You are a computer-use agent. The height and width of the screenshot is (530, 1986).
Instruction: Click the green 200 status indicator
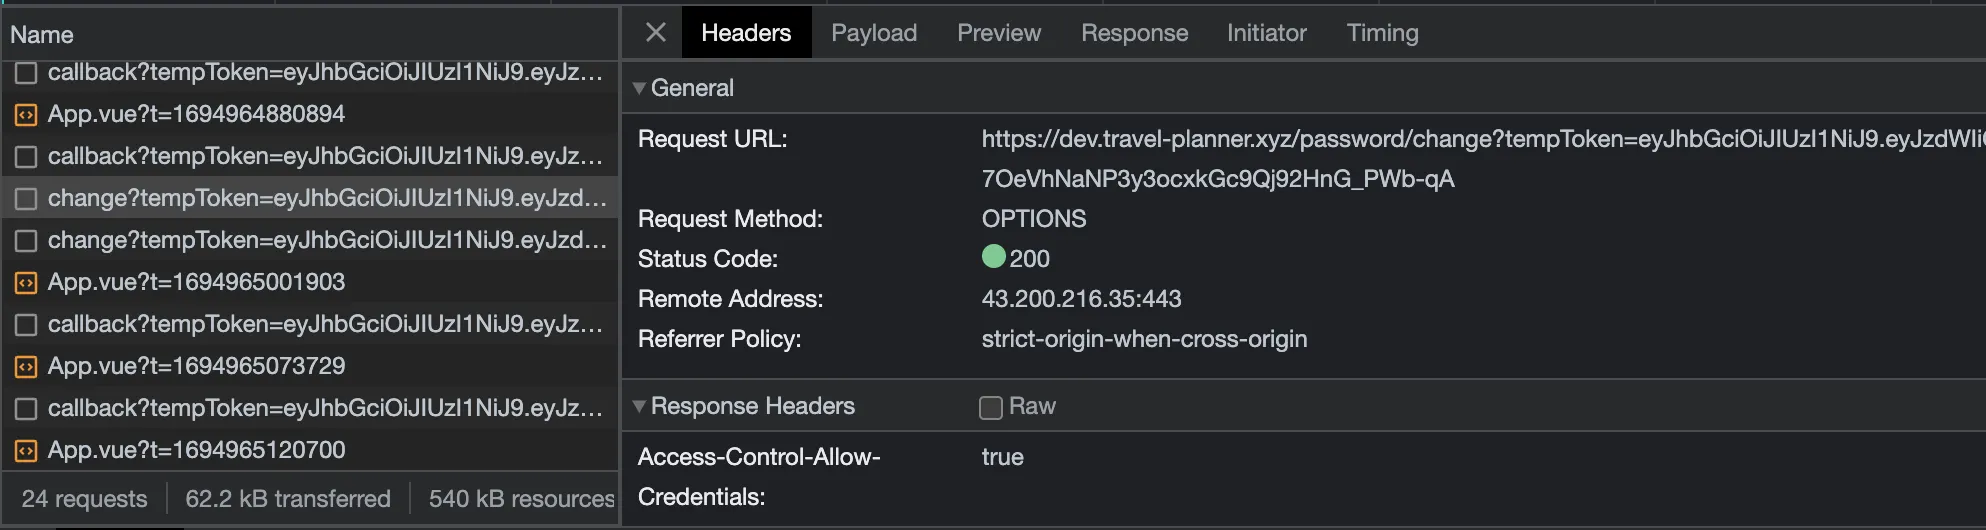(x=994, y=257)
